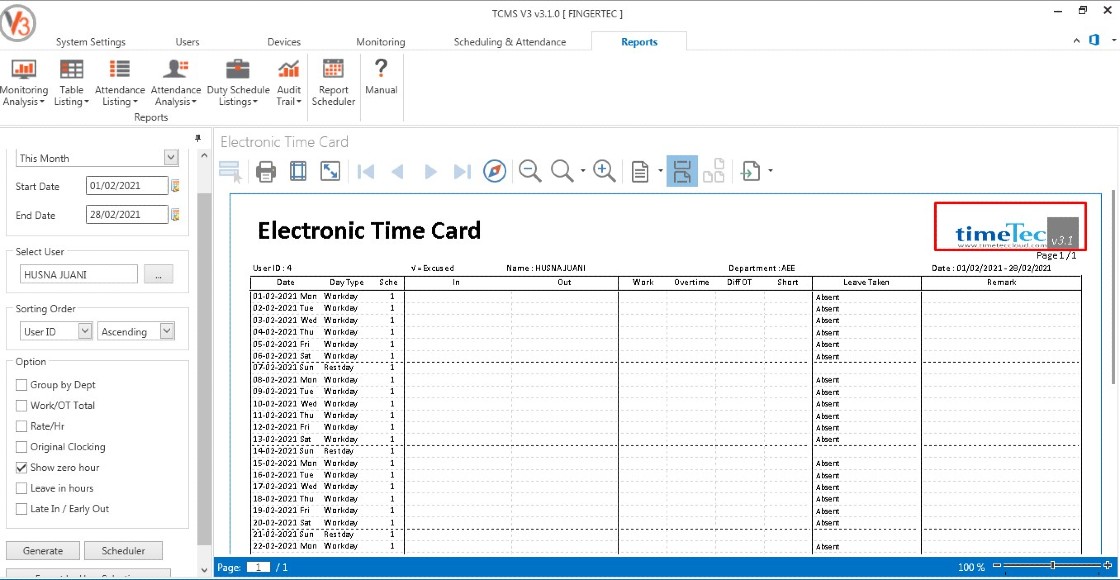The image size is (1120, 580).
Task: Go to the next report page
Action: pyautogui.click(x=430, y=171)
